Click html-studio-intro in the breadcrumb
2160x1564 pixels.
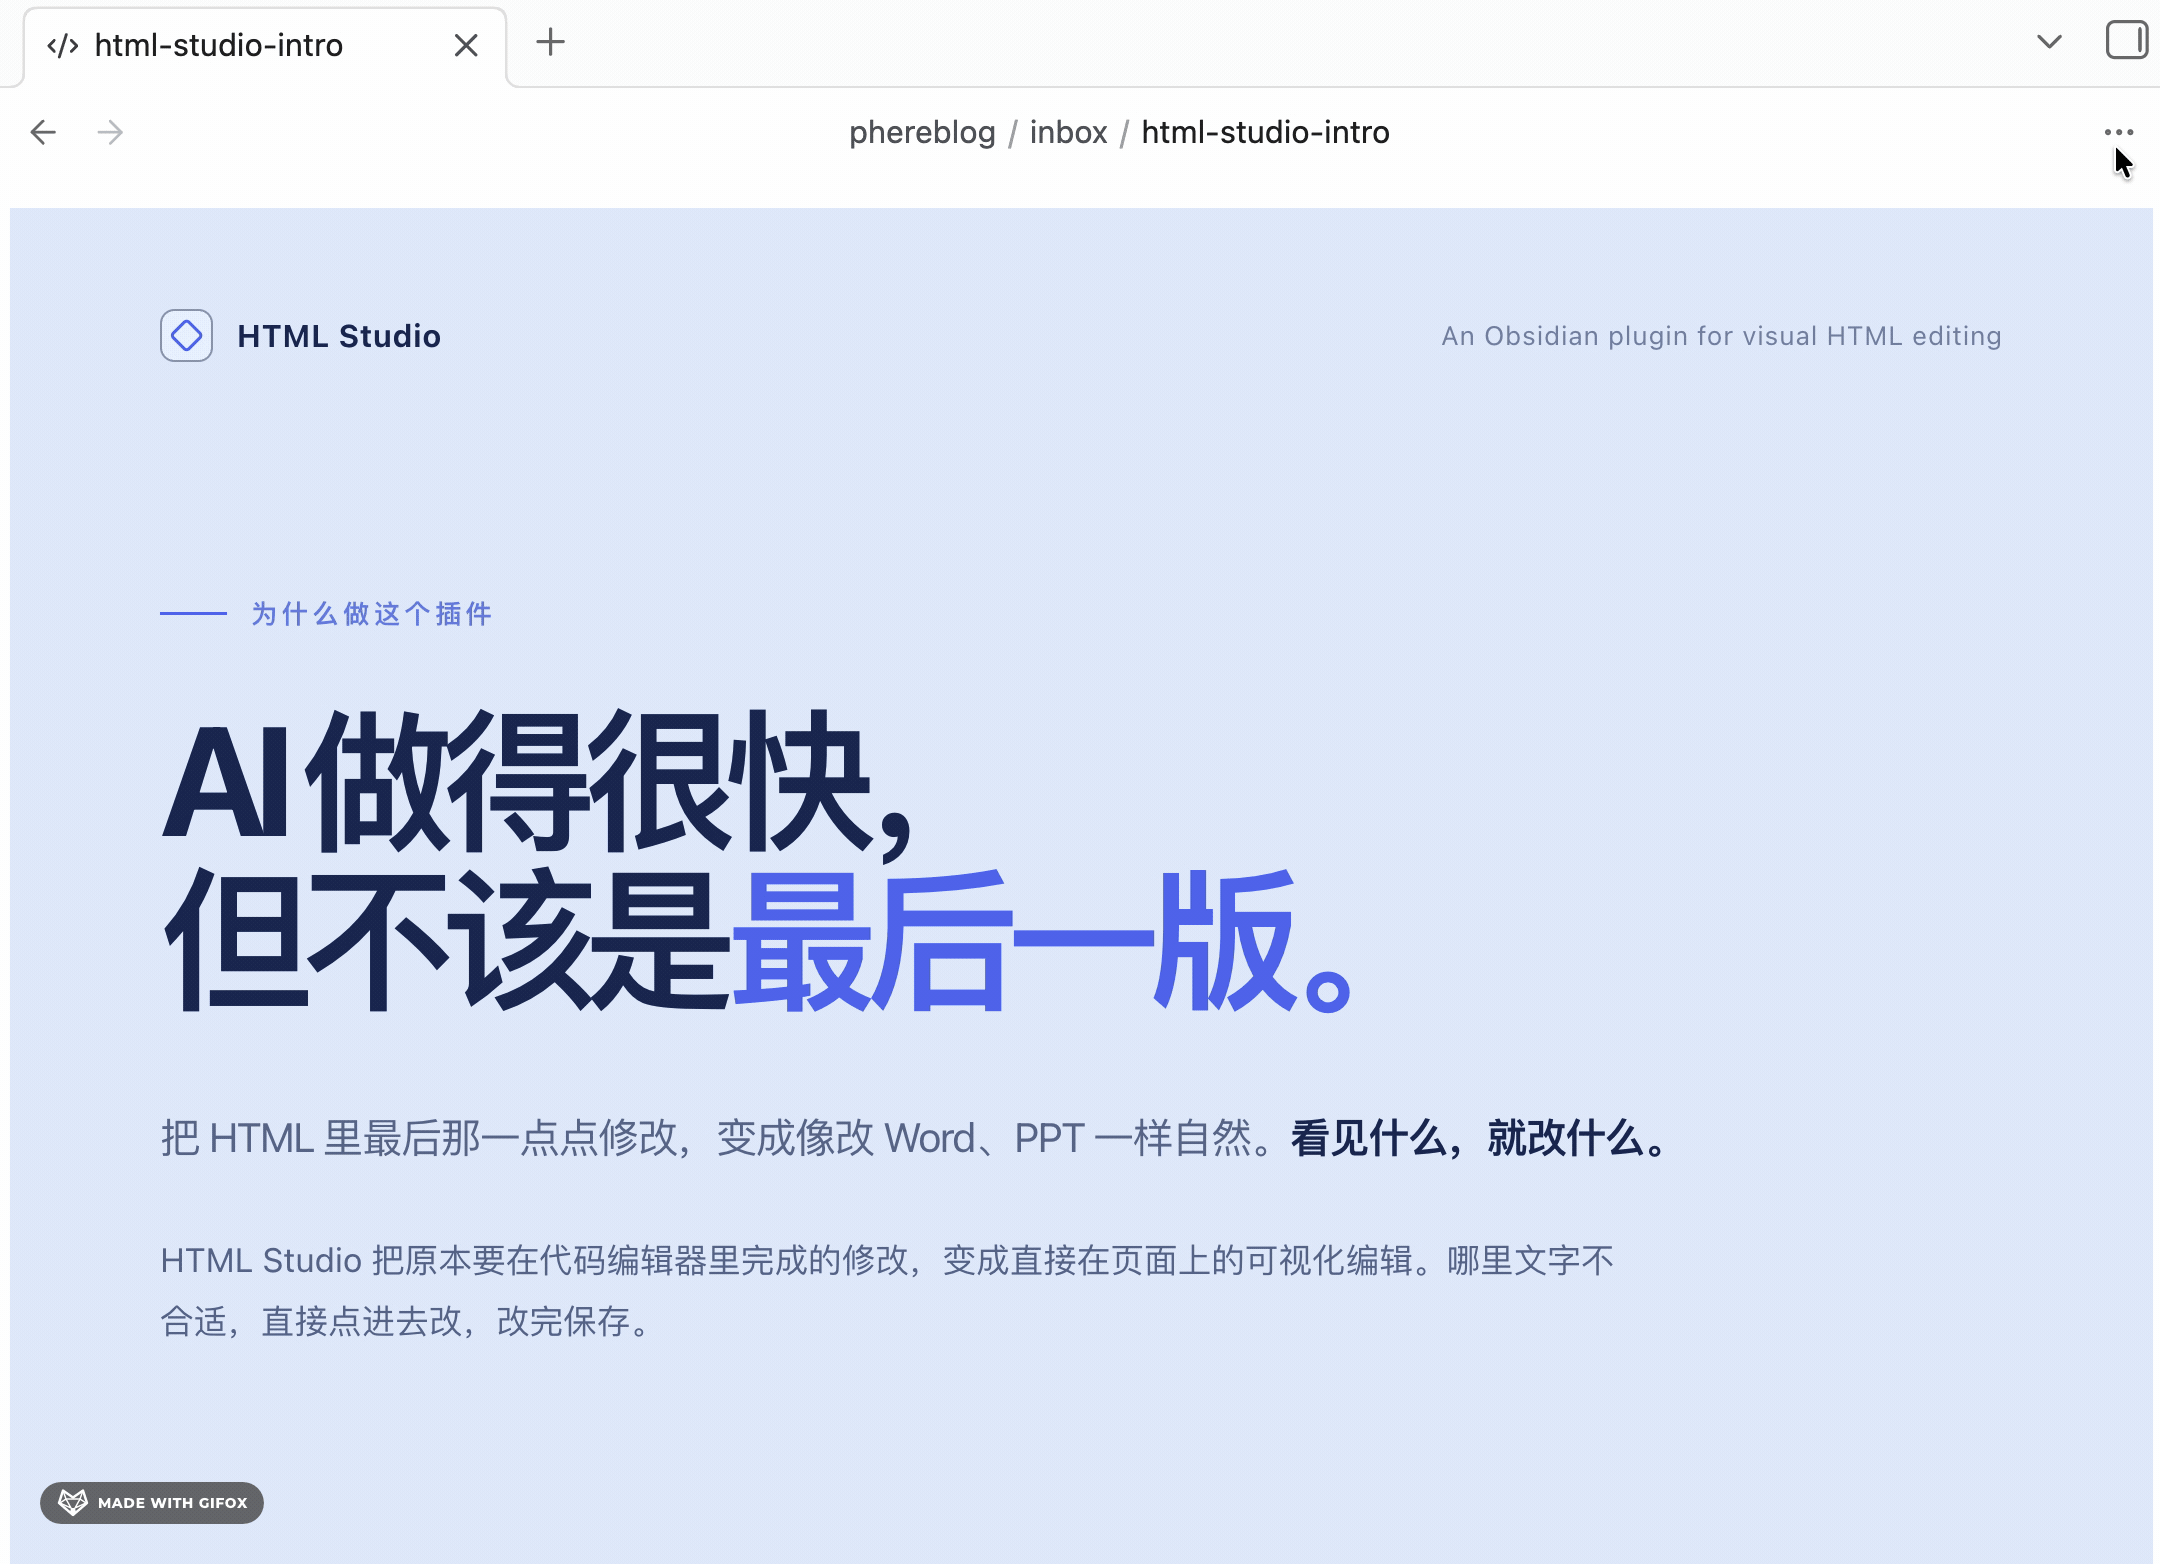point(1265,132)
